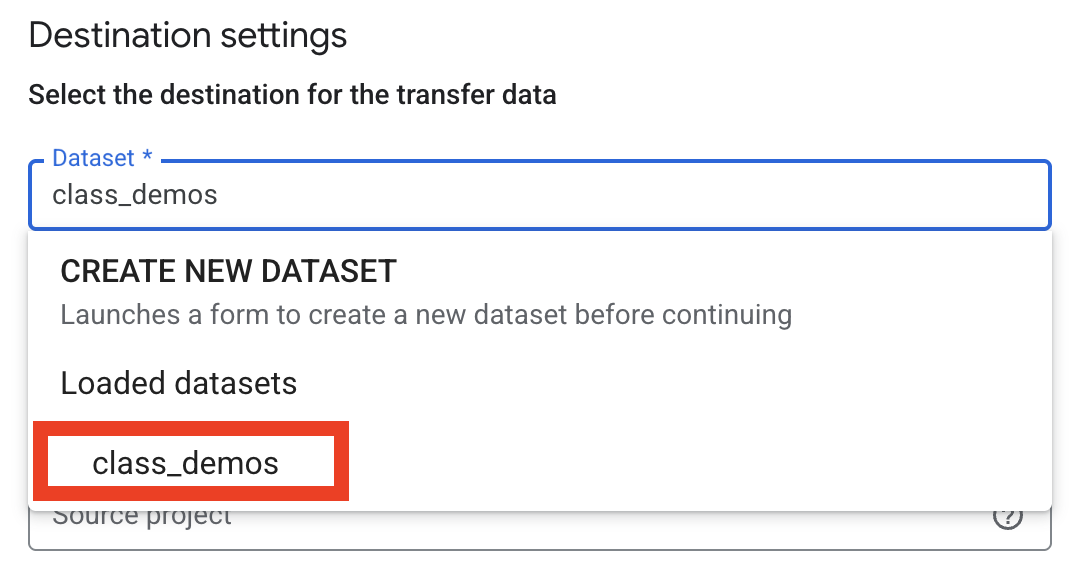Image resolution: width=1078 pixels, height=564 pixels.
Task: Click 'Select the destination for the transfer data'
Action: point(292,96)
